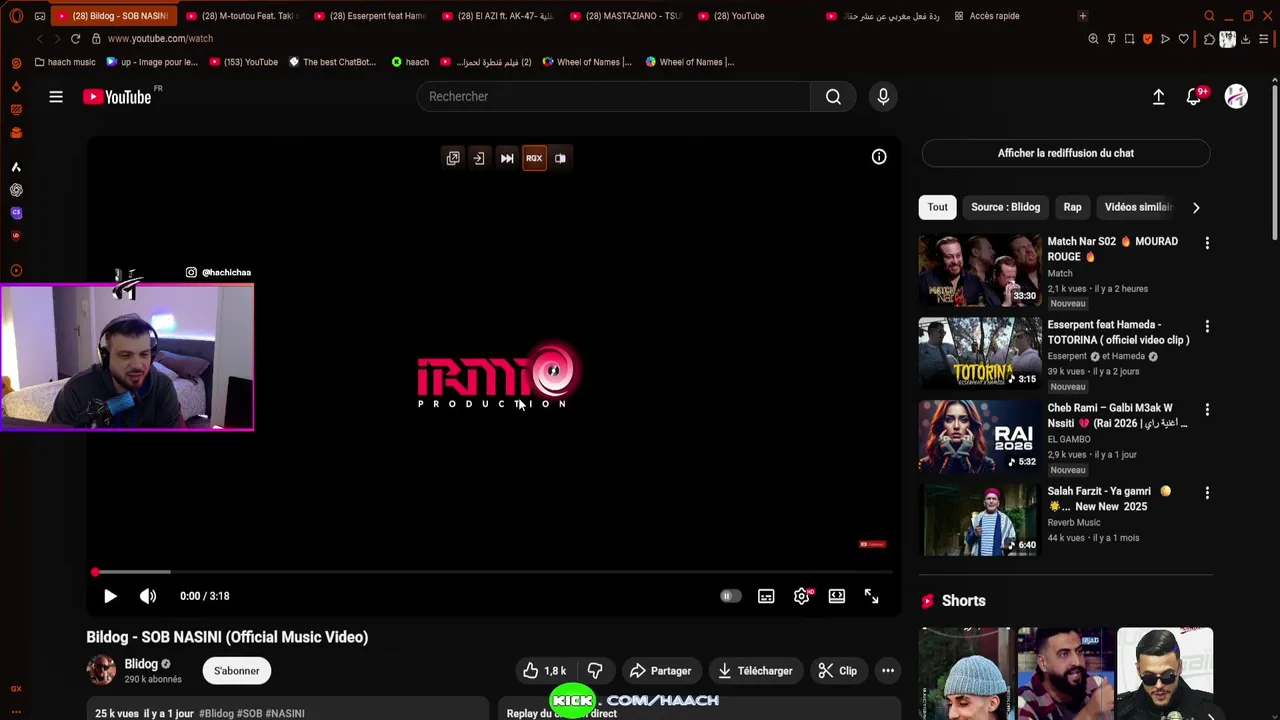Open Esserpent feat Hameda TOTORINA title
This screenshot has height=720, width=1280.
pyautogui.click(x=1118, y=332)
